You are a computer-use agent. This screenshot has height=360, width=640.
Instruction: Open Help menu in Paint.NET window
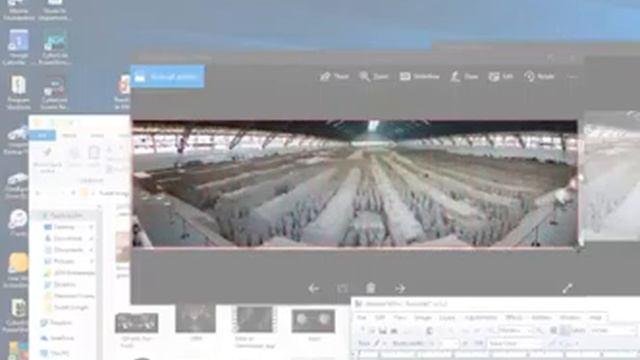click(596, 317)
